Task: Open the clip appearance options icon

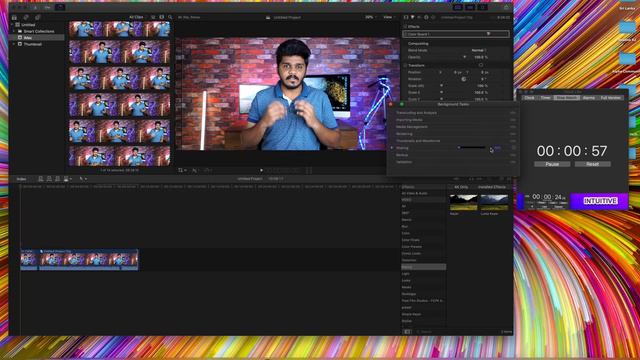Action: [162, 18]
